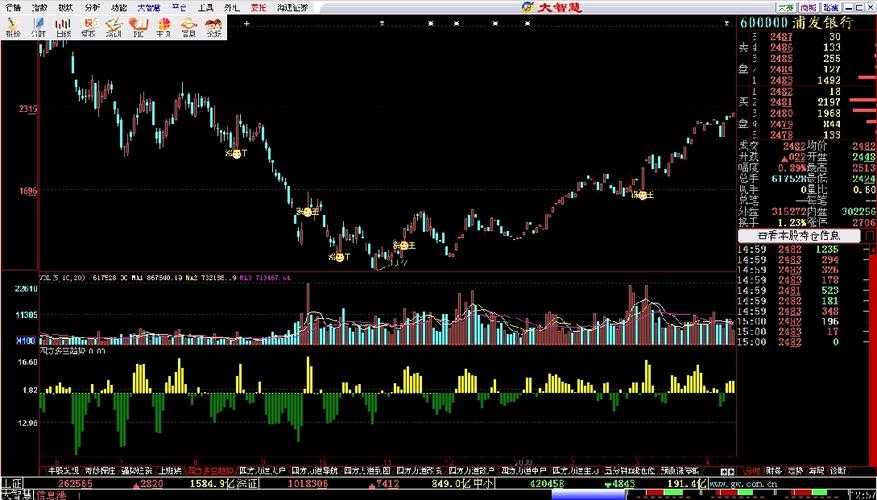Click the 大智慧 logo in the title bar

click(x=552, y=7)
